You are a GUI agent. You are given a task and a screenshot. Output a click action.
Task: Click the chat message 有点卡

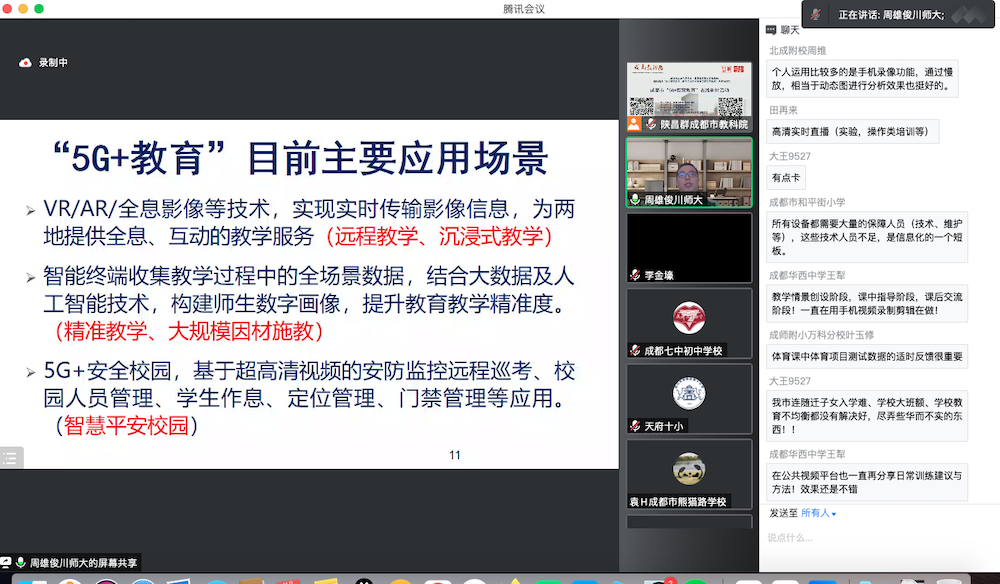(x=783, y=178)
